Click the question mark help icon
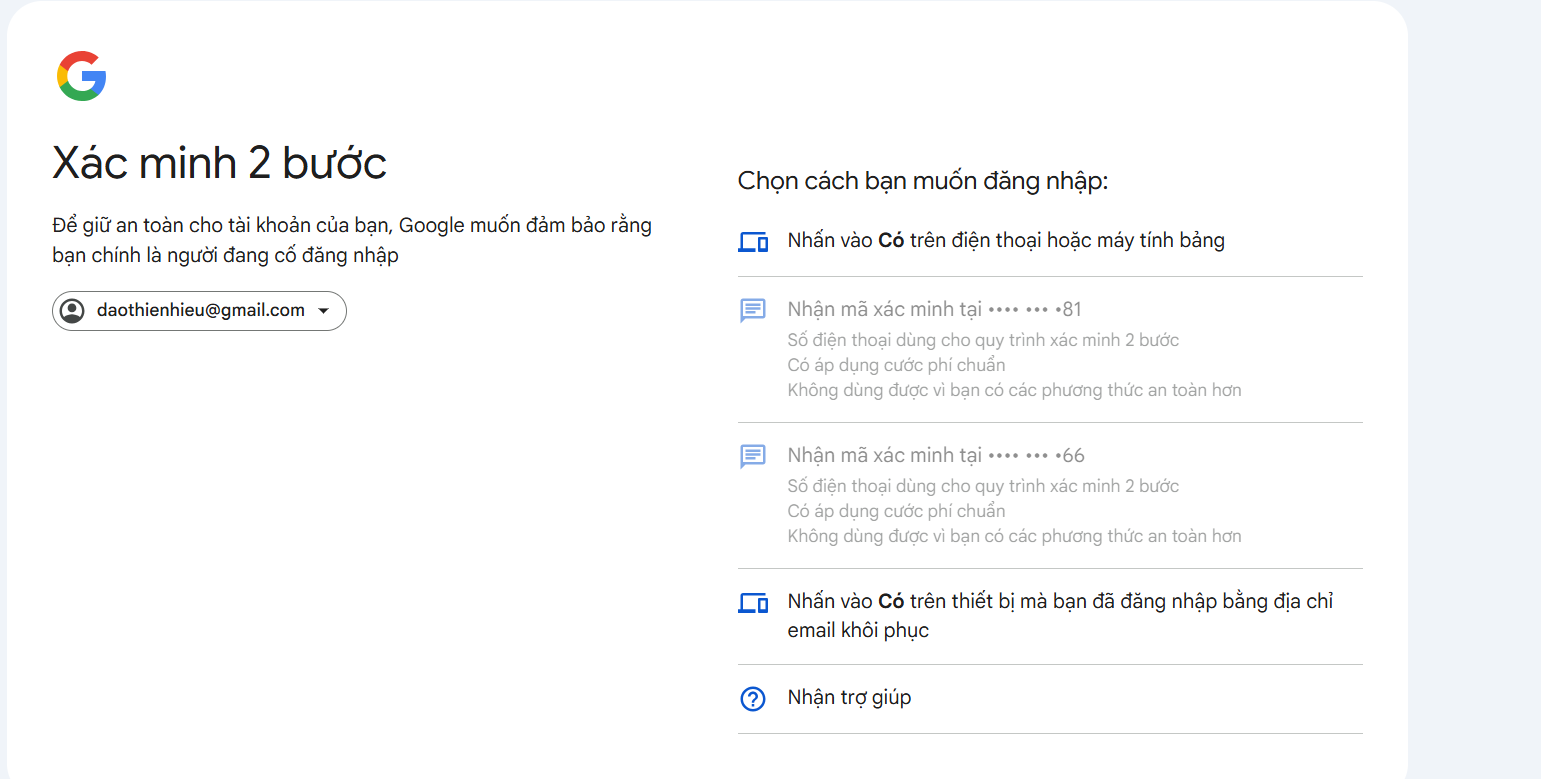Image resolution: width=1541 pixels, height=779 pixels. (752, 699)
